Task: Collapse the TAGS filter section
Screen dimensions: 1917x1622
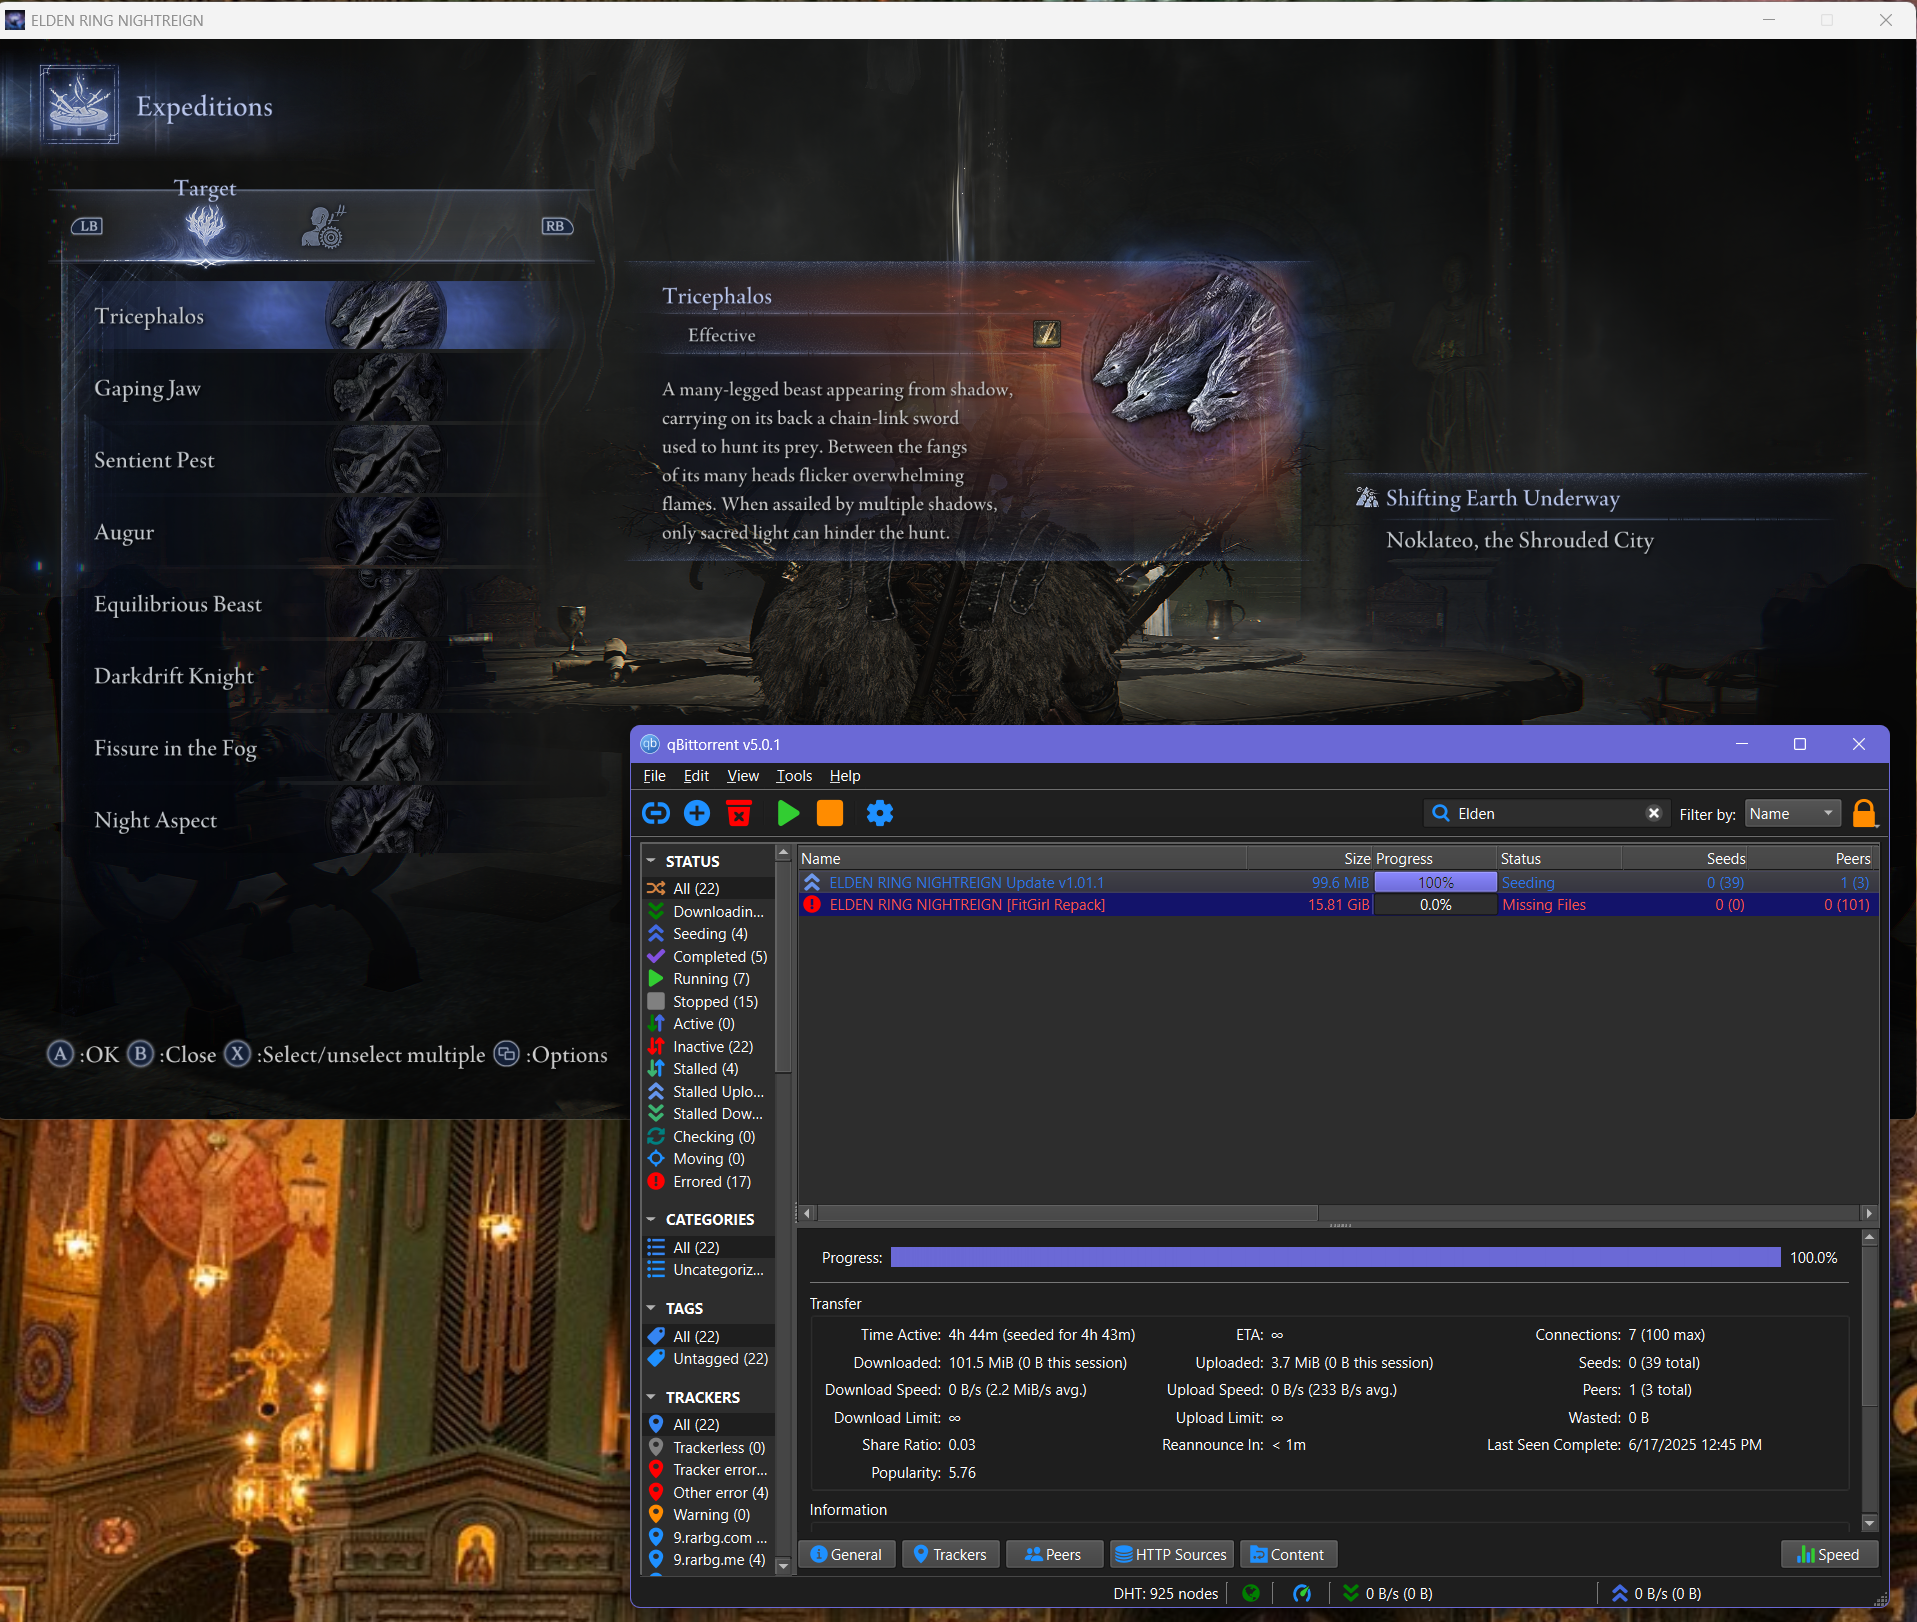Action: click(x=652, y=1308)
